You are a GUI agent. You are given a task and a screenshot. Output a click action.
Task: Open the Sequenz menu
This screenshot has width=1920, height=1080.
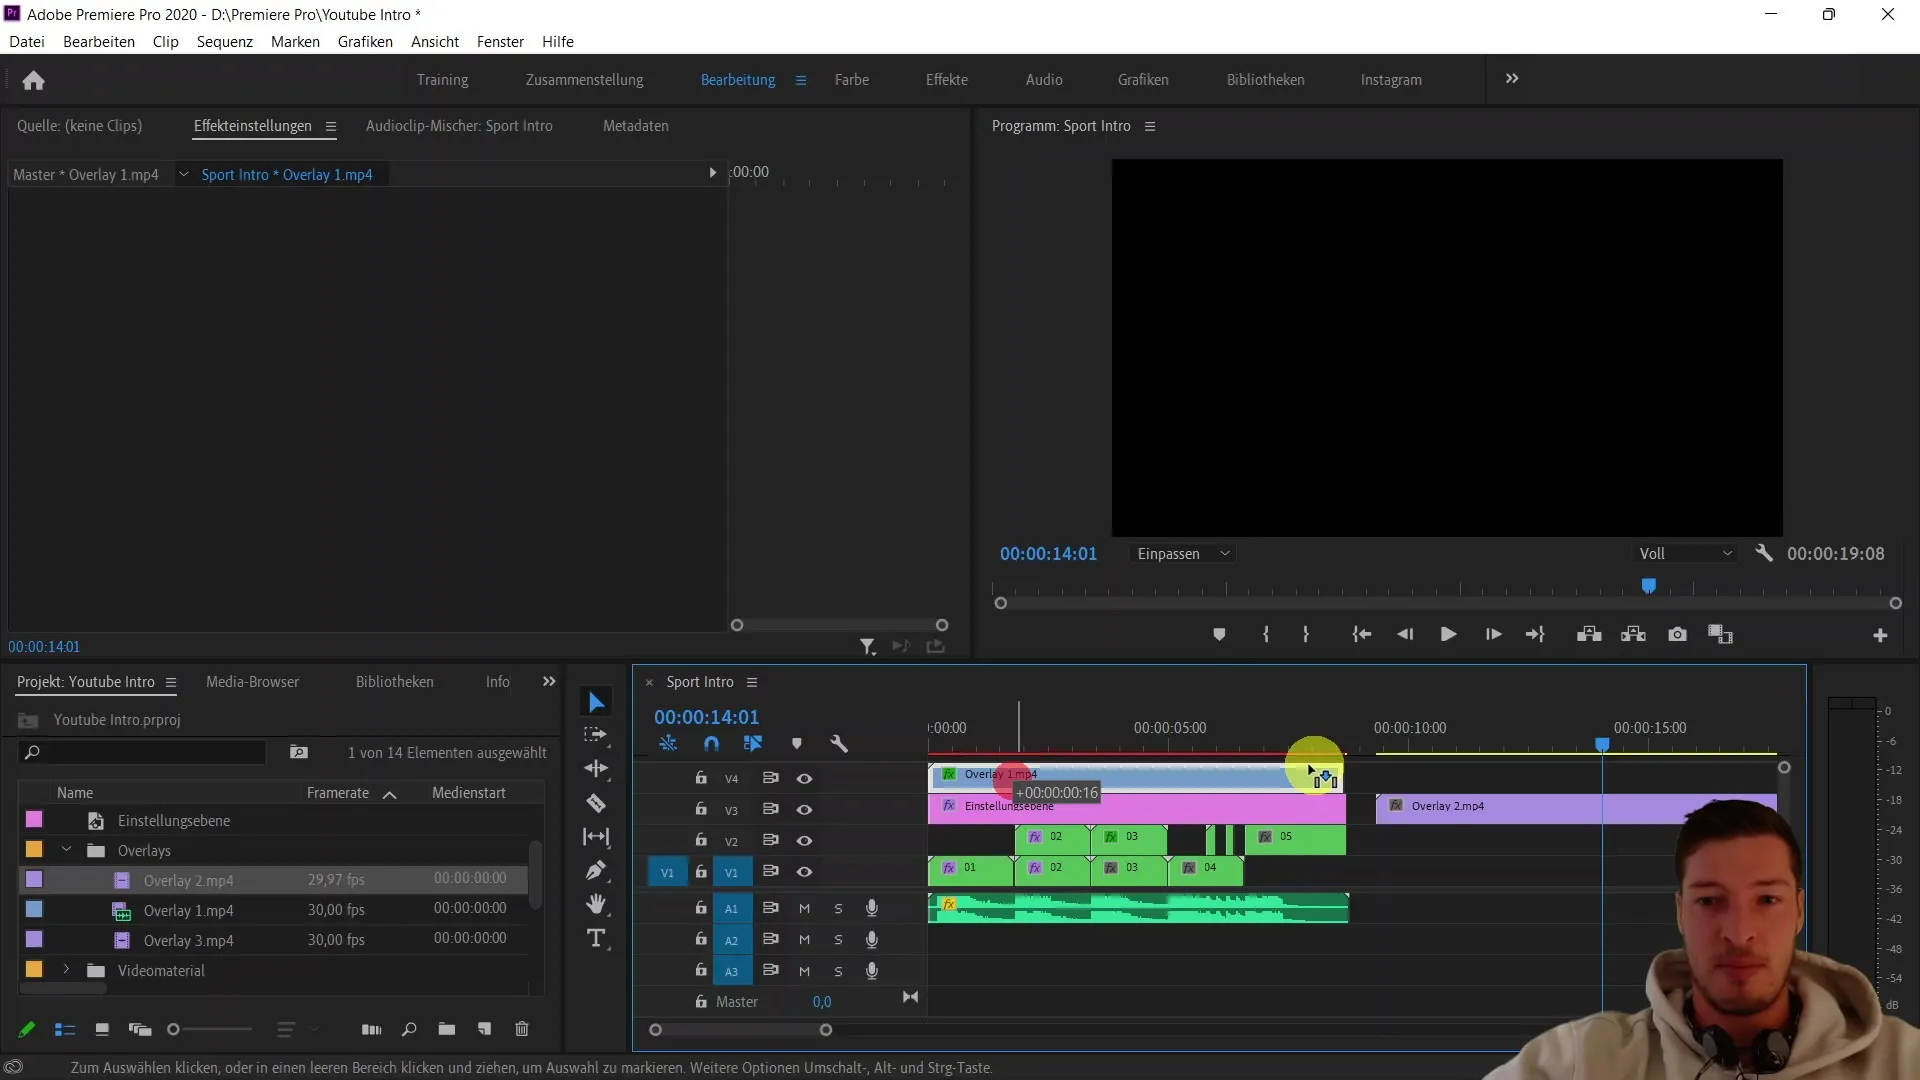click(x=225, y=41)
